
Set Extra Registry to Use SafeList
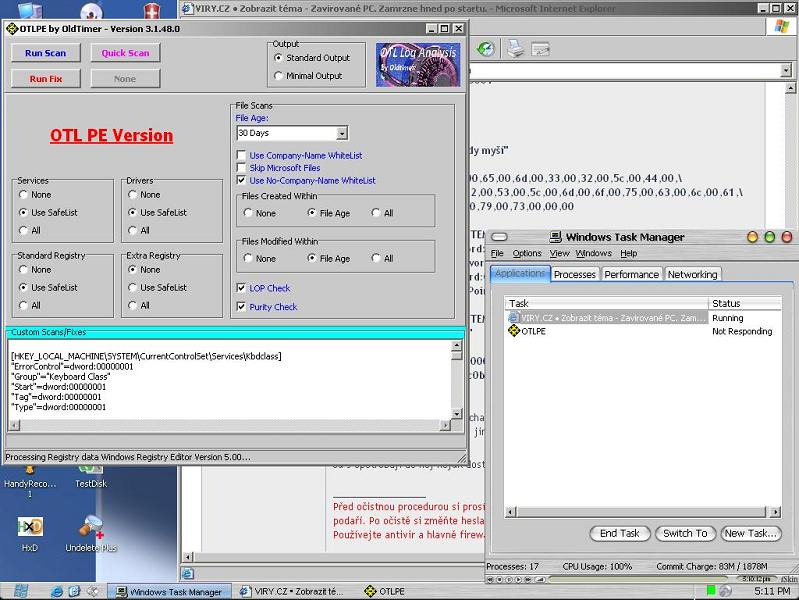(132, 288)
